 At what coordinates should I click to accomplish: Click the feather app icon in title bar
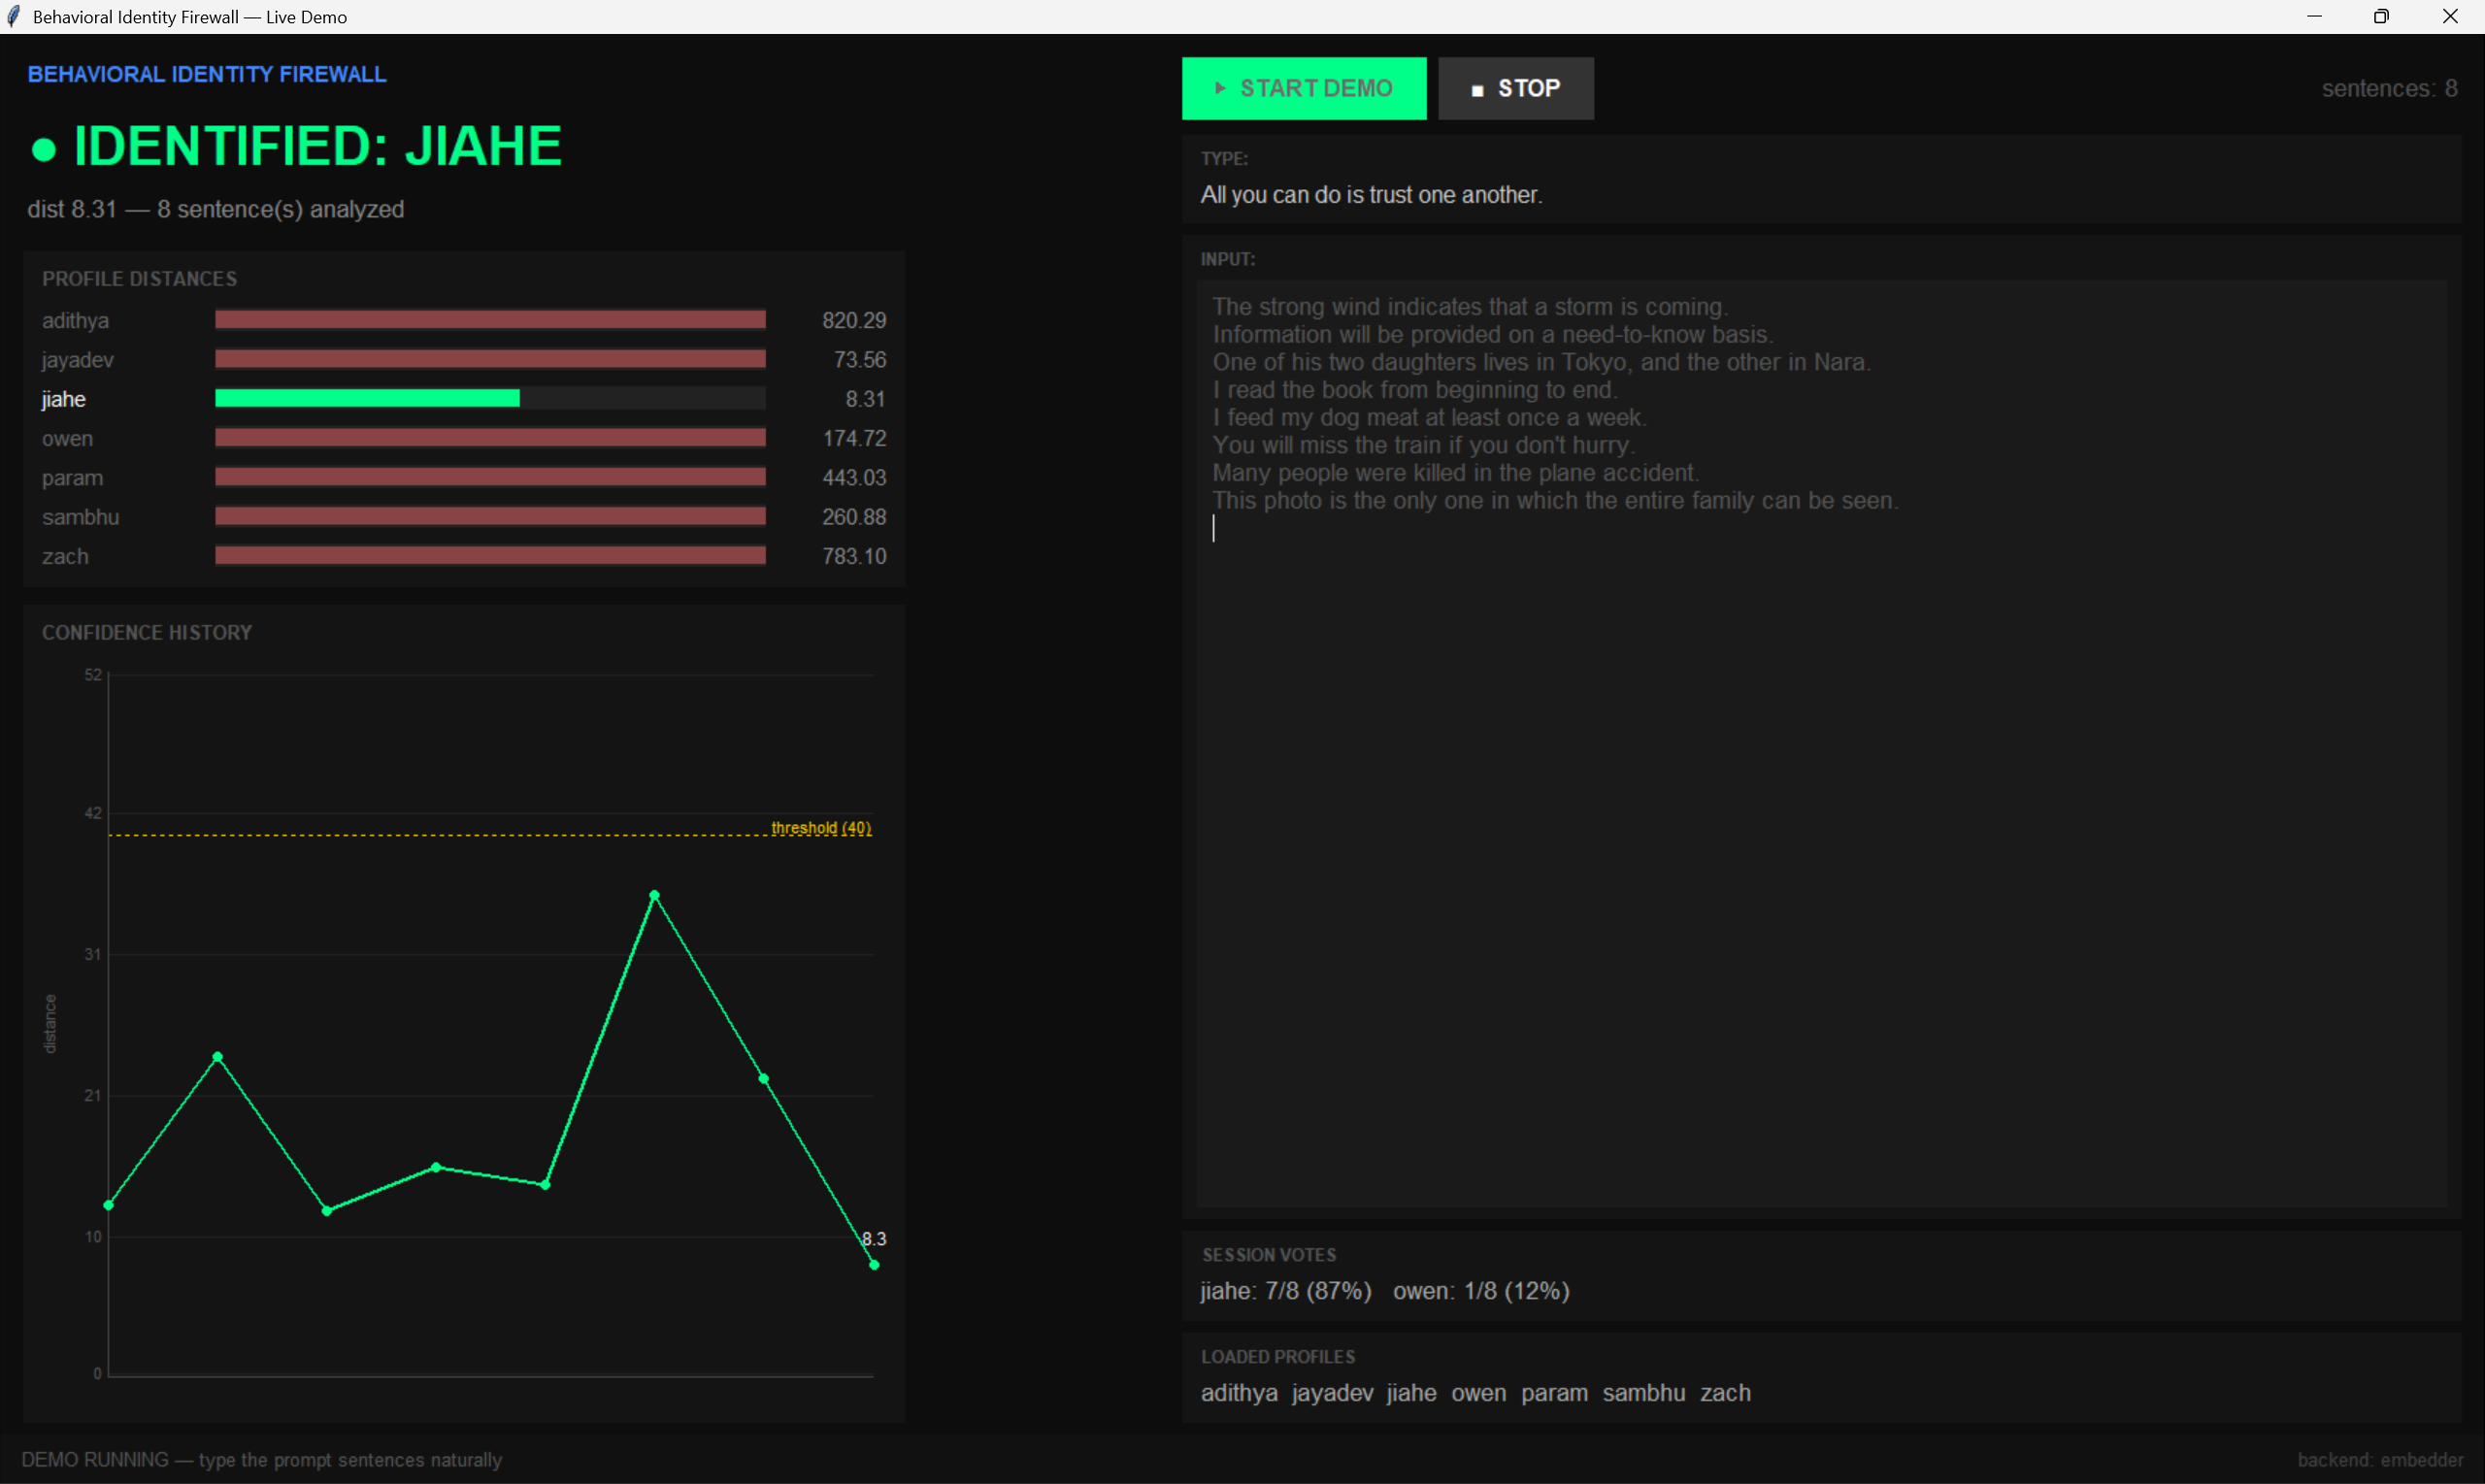click(x=13, y=16)
